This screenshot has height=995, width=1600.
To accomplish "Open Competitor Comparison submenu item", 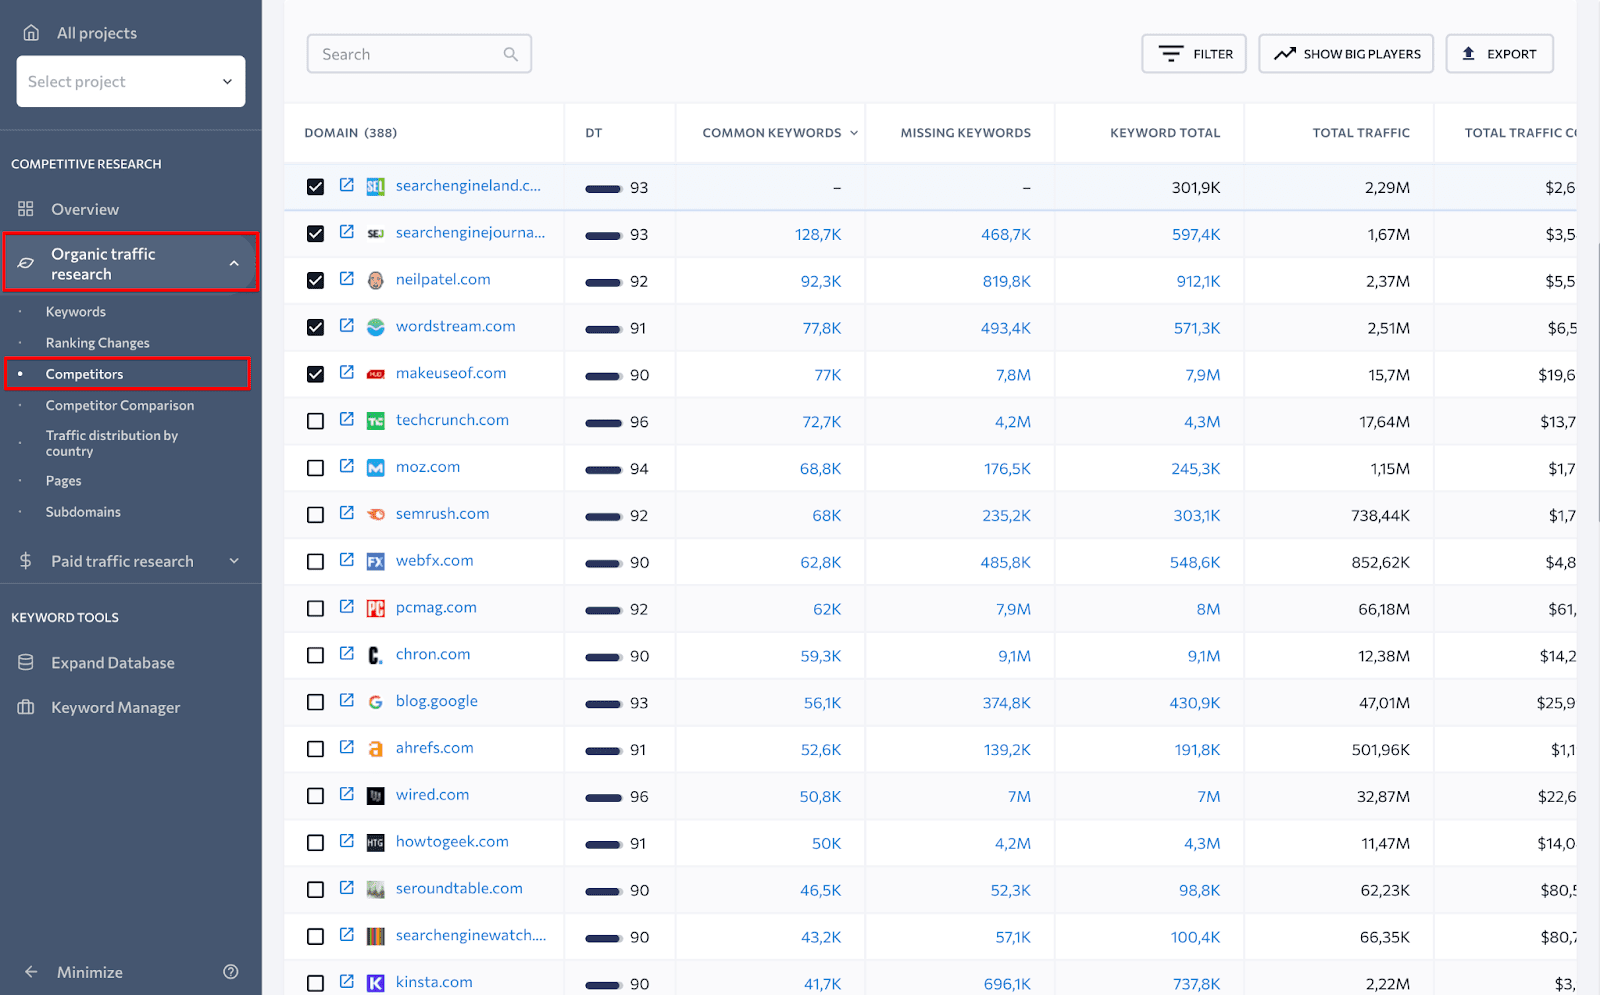I will click(120, 405).
